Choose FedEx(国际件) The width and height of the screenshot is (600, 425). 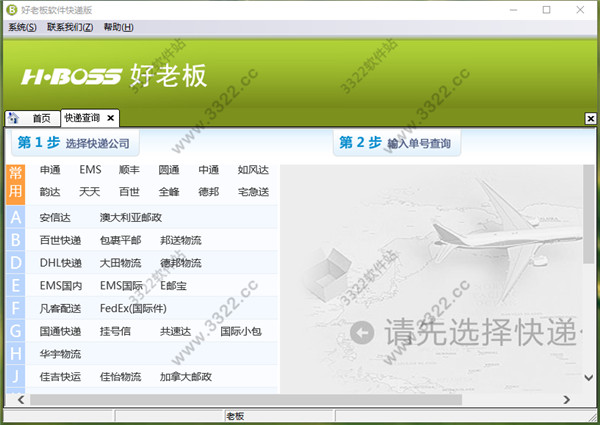tap(133, 308)
